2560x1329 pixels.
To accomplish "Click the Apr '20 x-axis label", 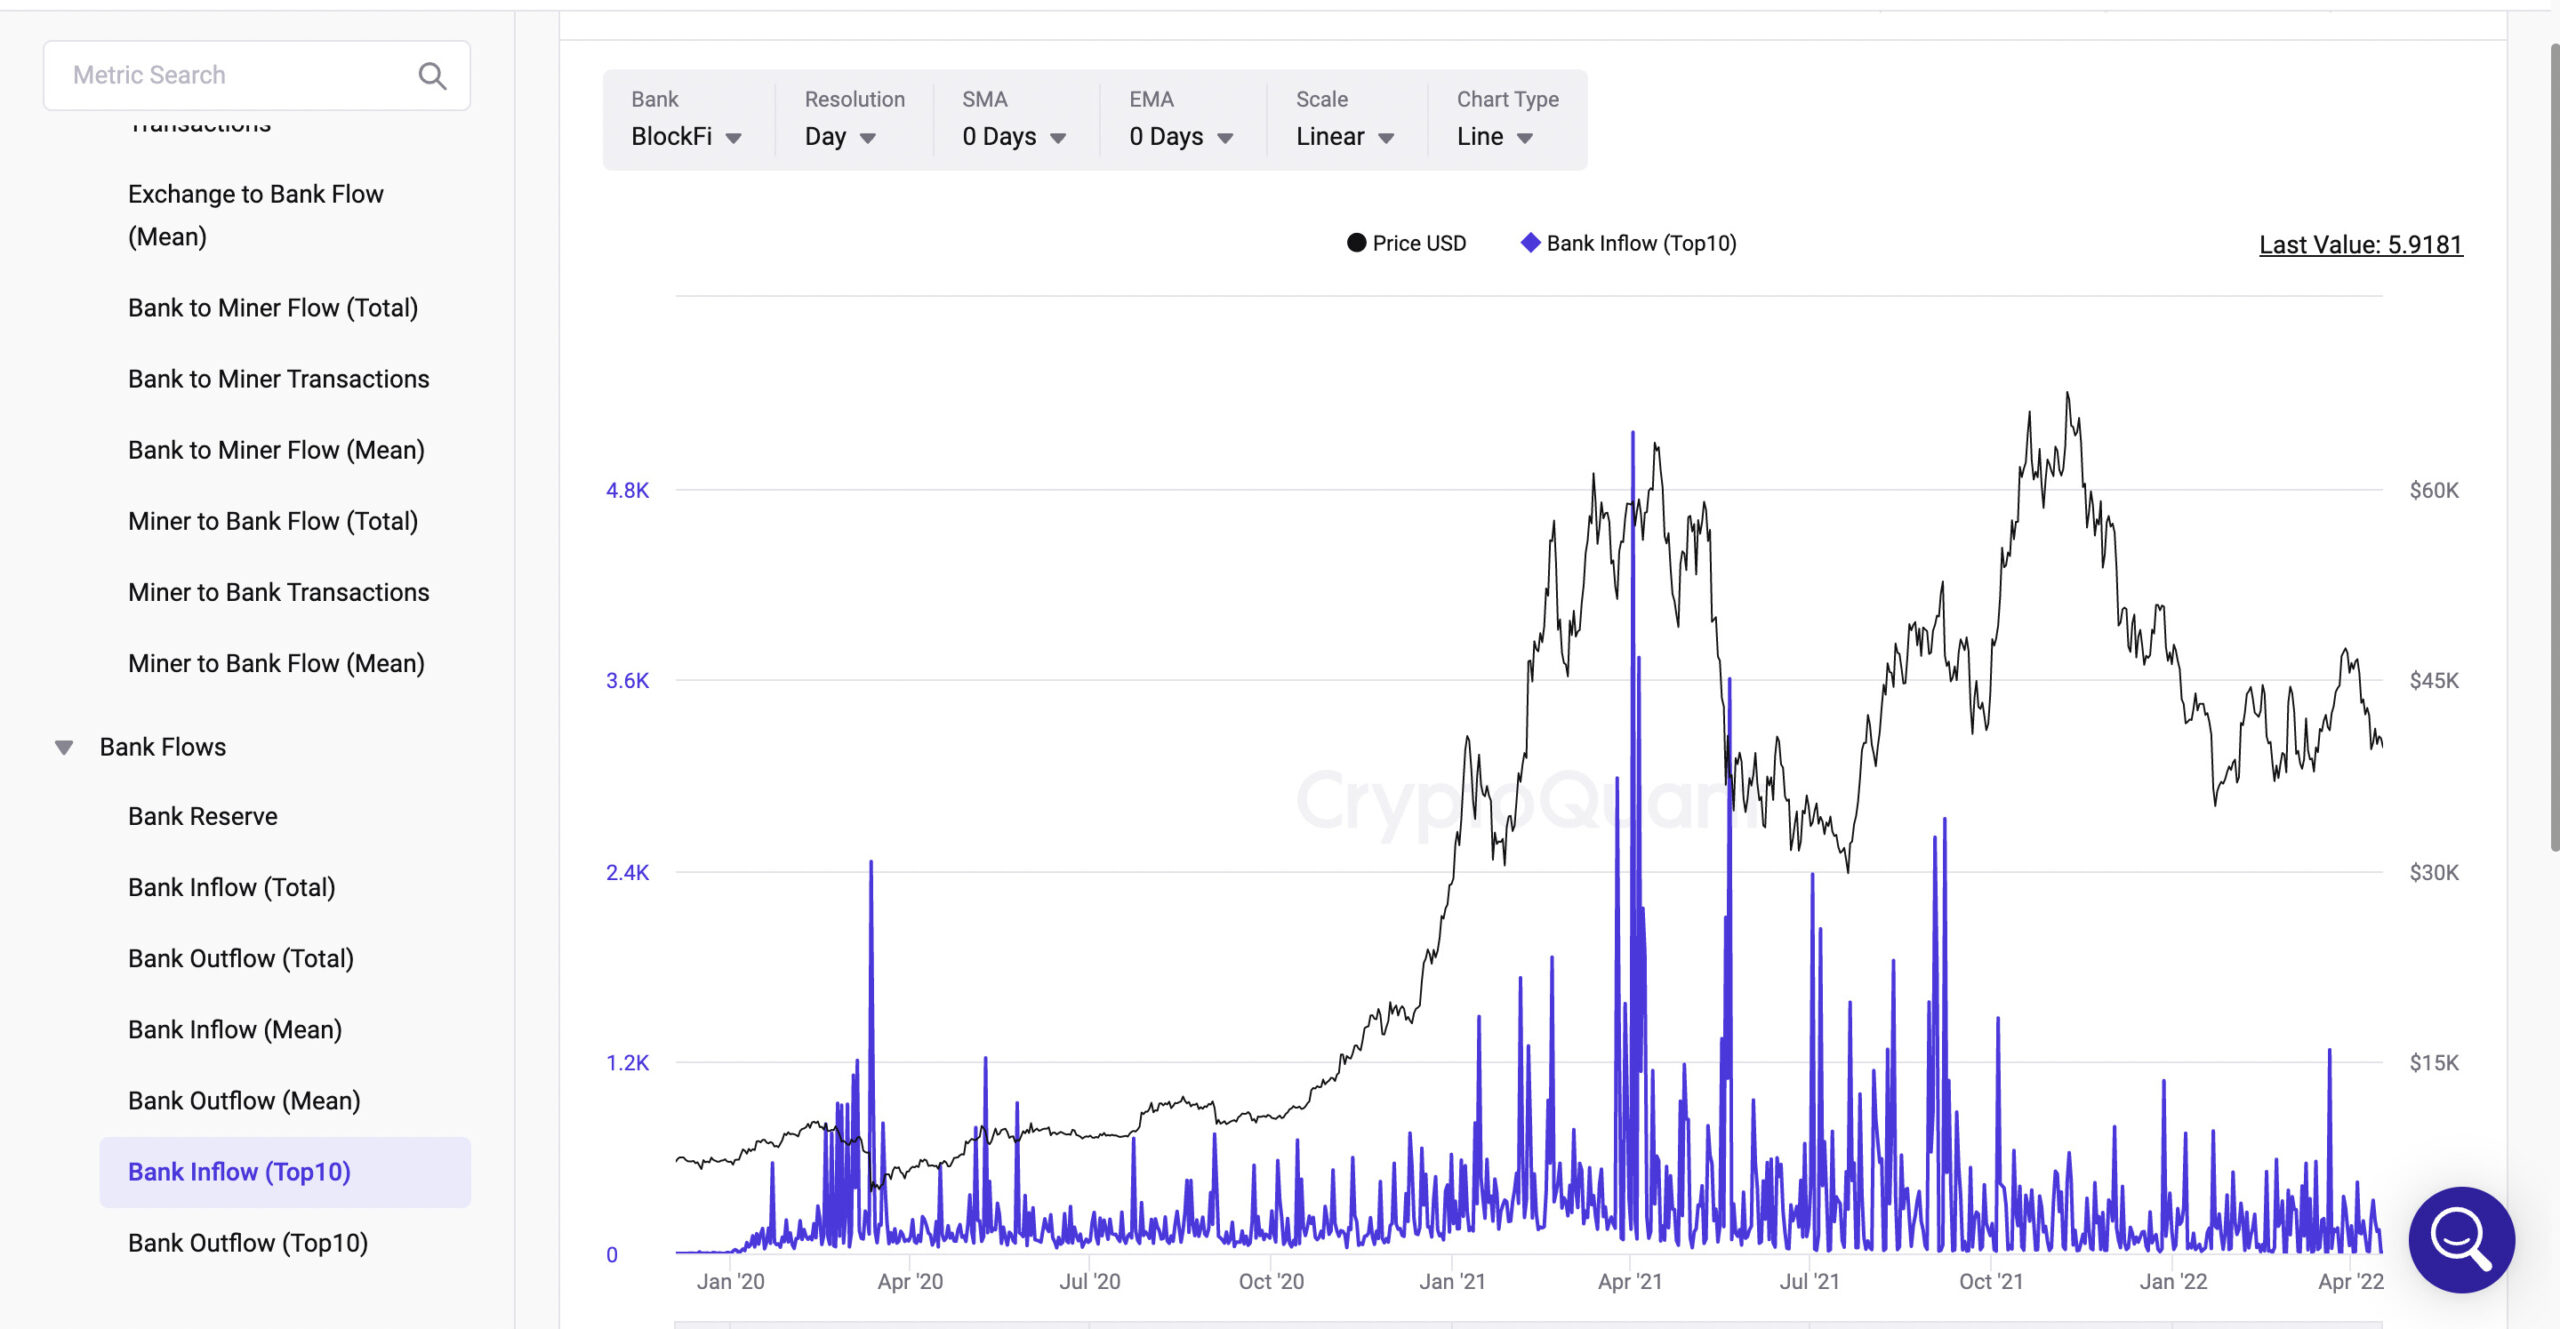I will point(910,1281).
